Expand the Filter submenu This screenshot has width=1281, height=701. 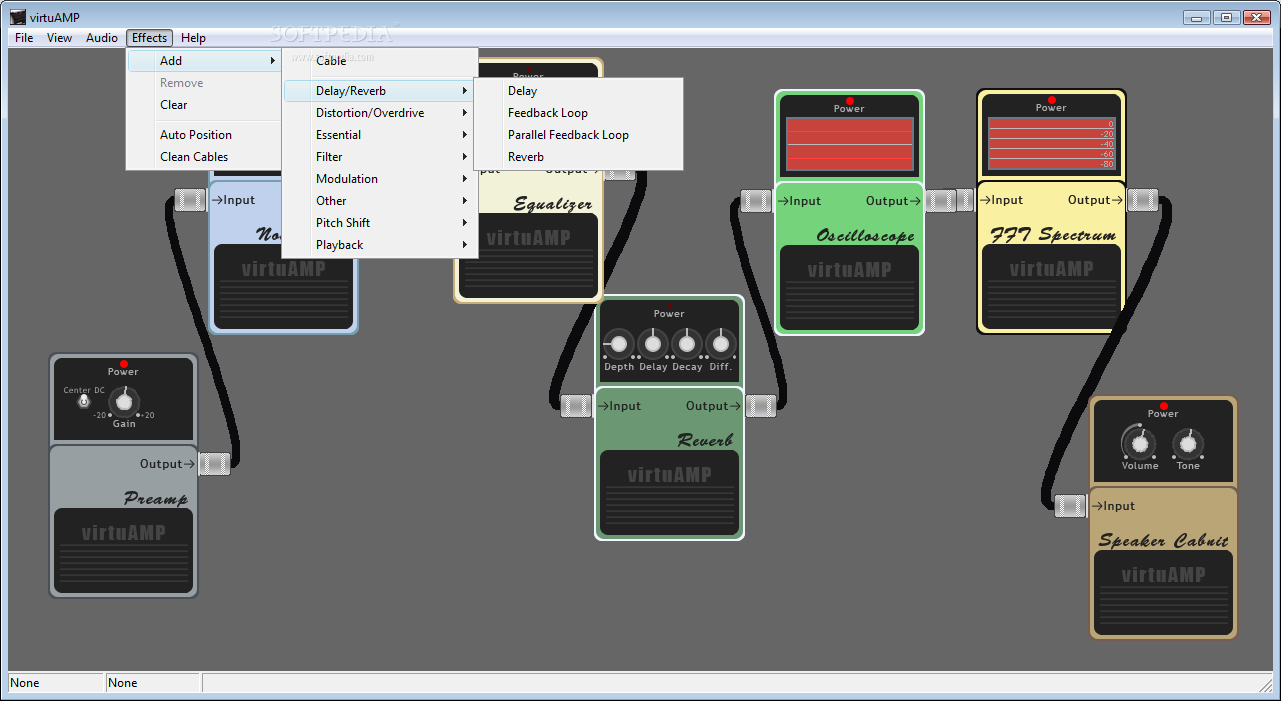click(x=380, y=157)
